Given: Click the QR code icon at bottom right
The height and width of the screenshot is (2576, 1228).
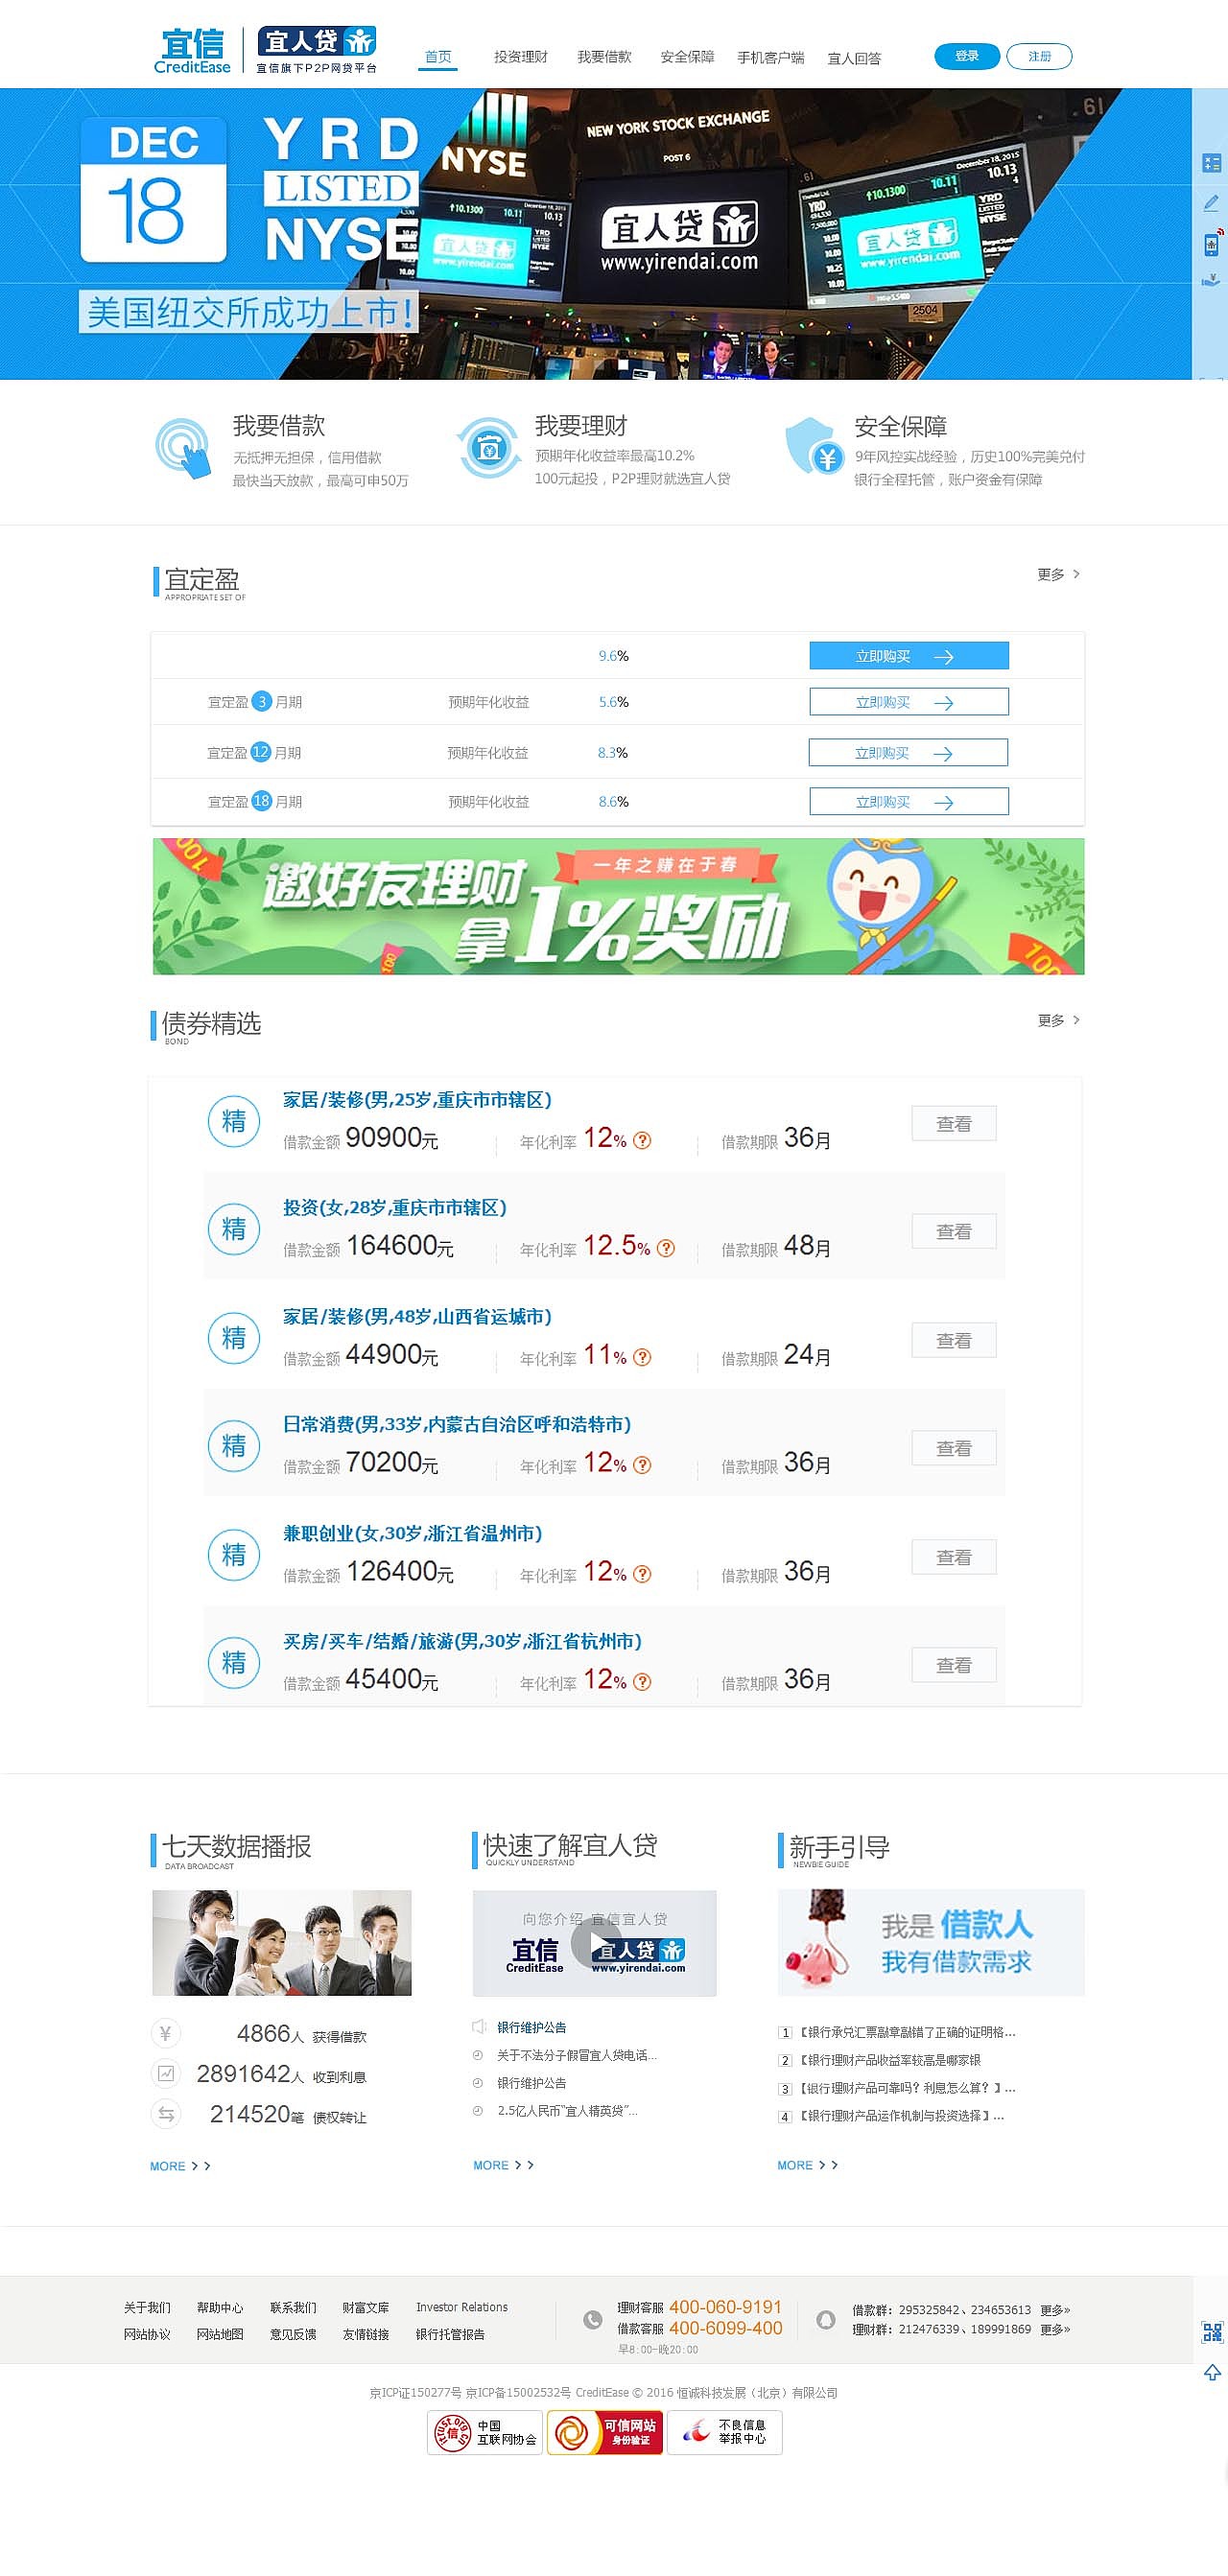Looking at the screenshot, I should [x=1212, y=2332].
